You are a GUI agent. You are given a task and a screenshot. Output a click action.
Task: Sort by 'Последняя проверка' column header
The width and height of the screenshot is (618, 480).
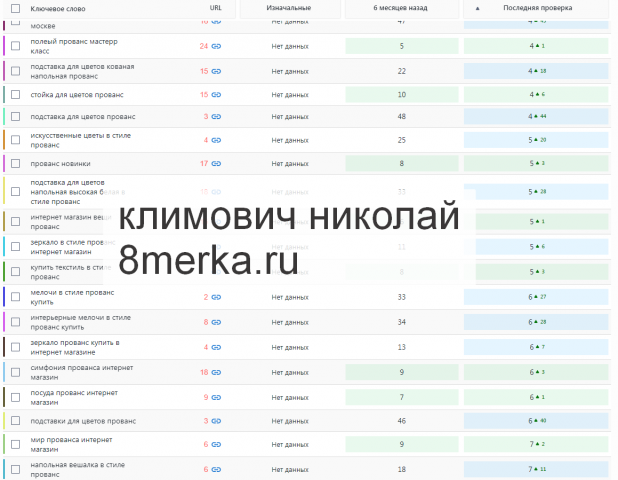[x=538, y=8]
